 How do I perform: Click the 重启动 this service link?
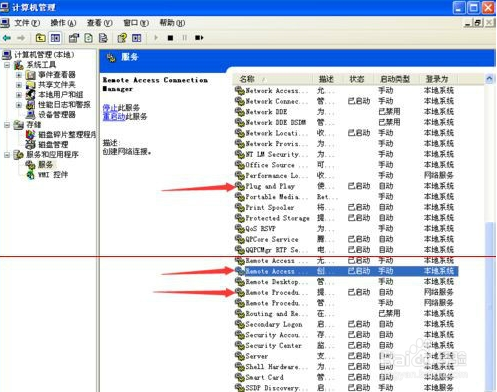(114, 116)
